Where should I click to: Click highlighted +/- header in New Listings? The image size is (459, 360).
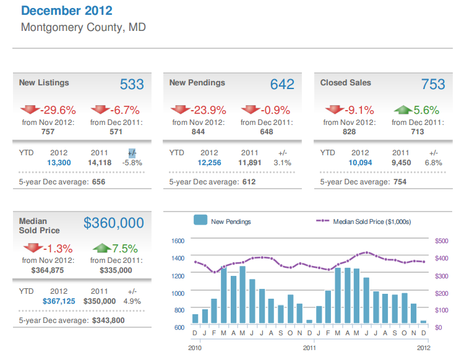(132, 153)
